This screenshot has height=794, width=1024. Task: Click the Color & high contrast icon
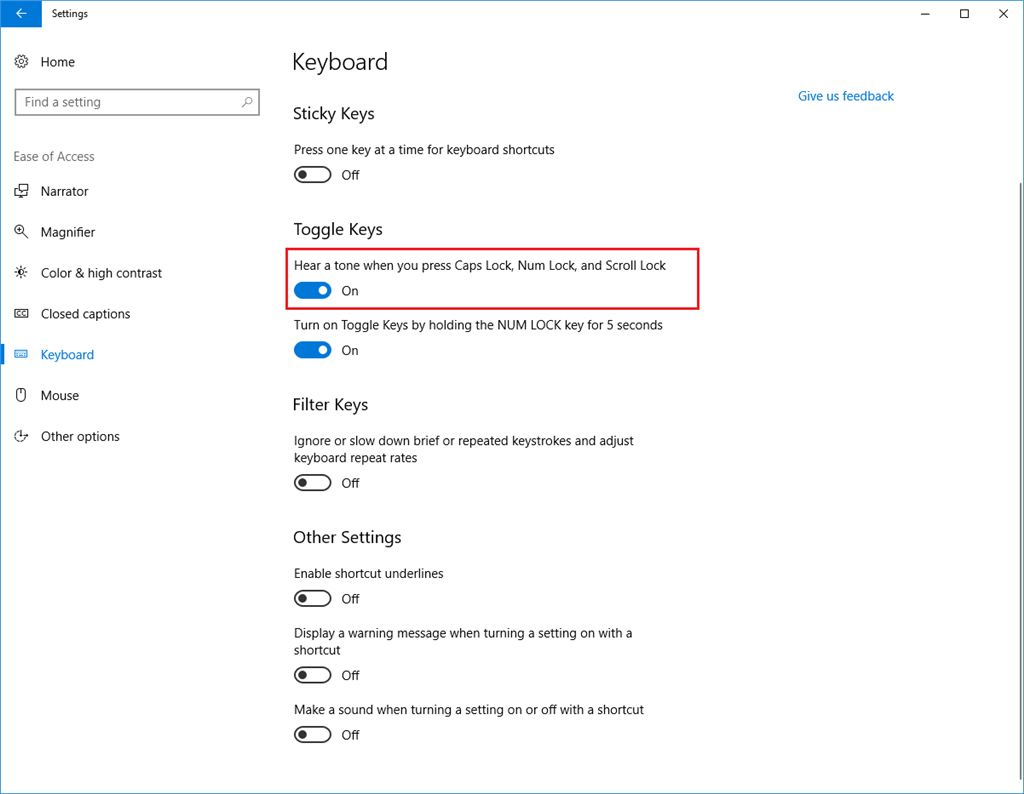coord(21,273)
